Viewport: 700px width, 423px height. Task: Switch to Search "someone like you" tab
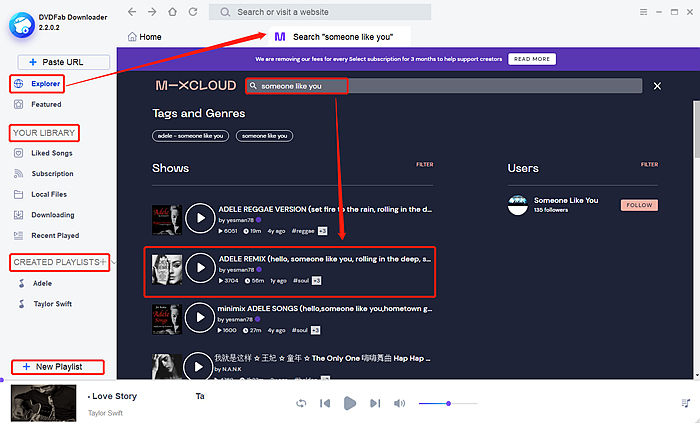click(339, 37)
